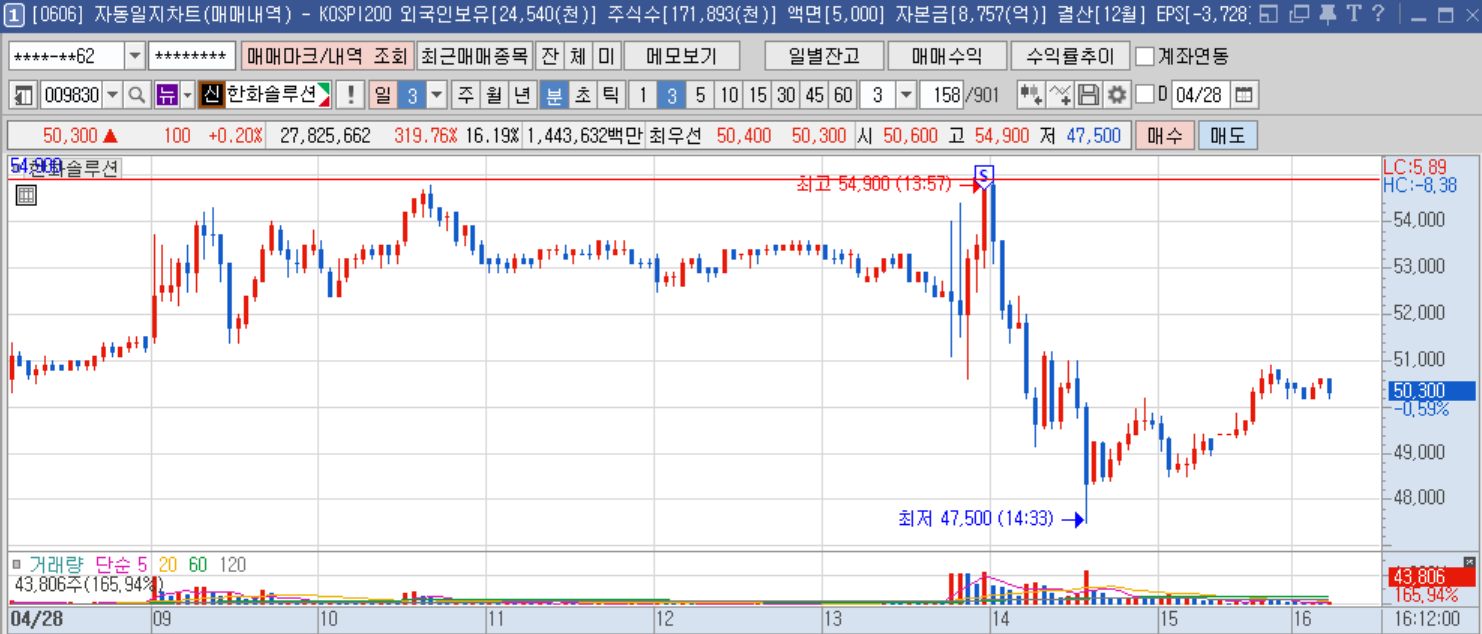Image resolution: width=1482 pixels, height=634 pixels.
Task: Click the T font size icon
Action: pos(1354,14)
